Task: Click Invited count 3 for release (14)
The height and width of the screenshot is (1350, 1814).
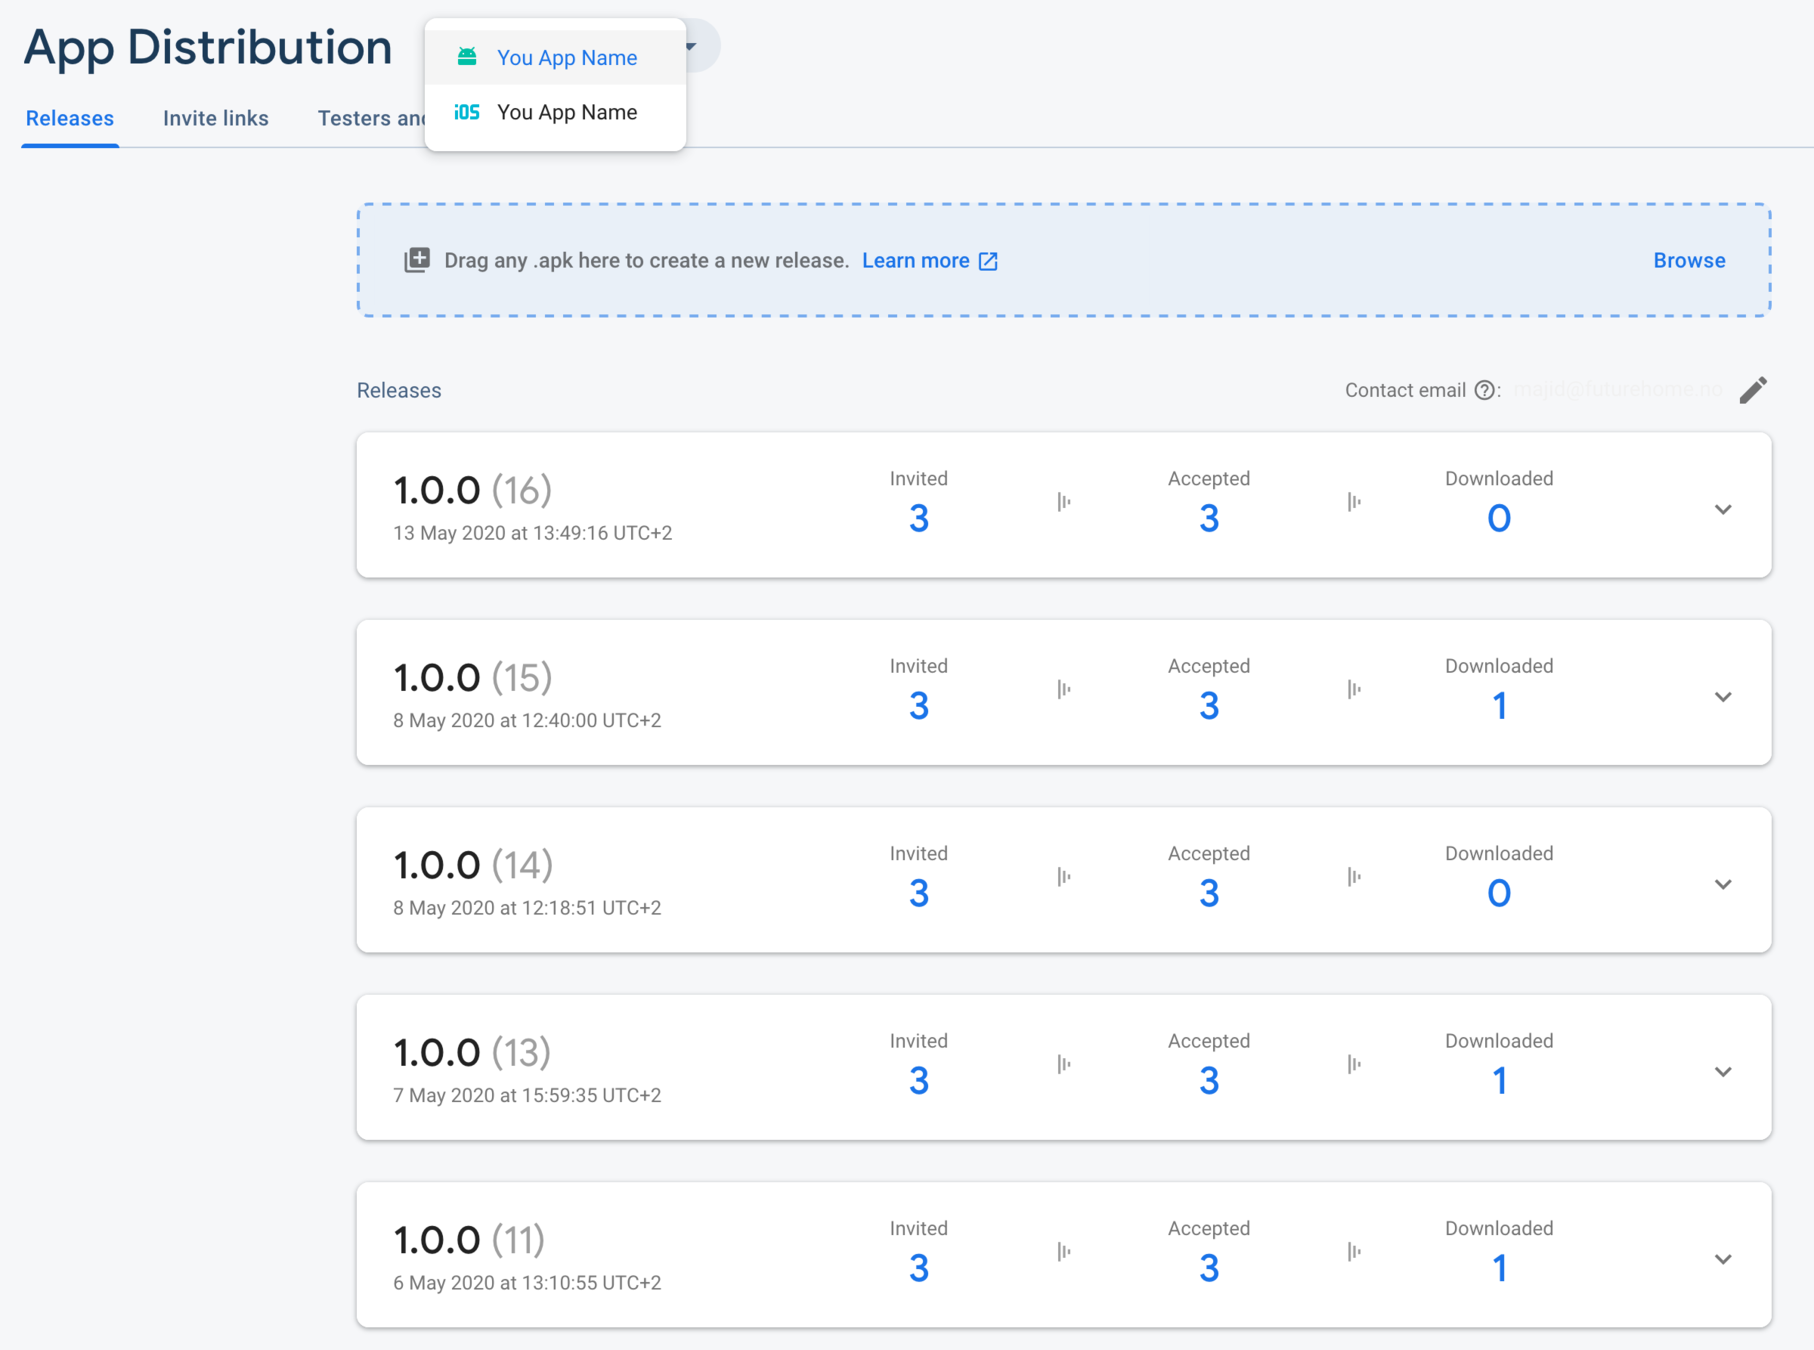Action: coord(919,893)
